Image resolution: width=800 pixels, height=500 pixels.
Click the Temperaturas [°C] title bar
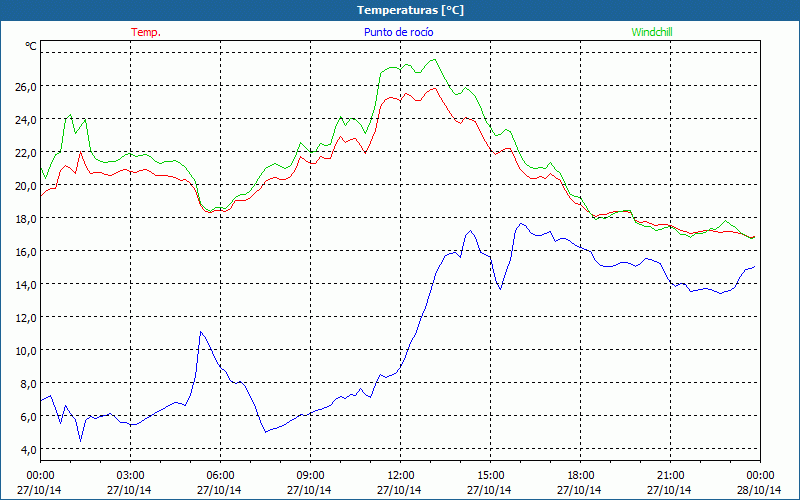click(x=400, y=10)
